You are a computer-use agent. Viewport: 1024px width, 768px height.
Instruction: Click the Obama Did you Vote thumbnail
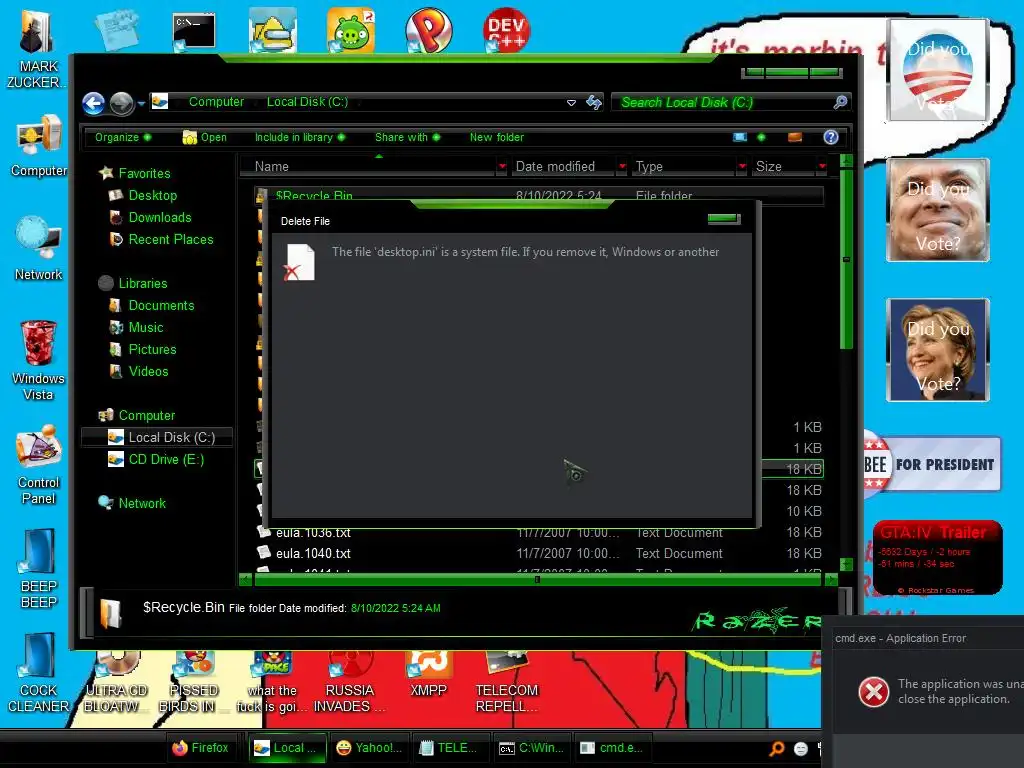[x=937, y=70]
